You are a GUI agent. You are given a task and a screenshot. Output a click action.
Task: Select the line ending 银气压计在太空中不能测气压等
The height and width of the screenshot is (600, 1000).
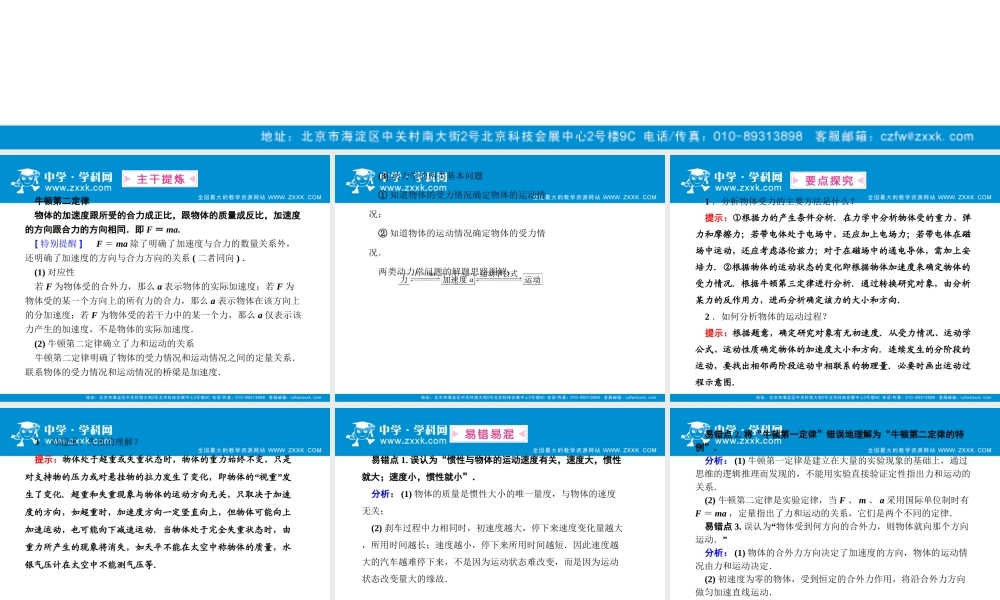tap(91, 565)
